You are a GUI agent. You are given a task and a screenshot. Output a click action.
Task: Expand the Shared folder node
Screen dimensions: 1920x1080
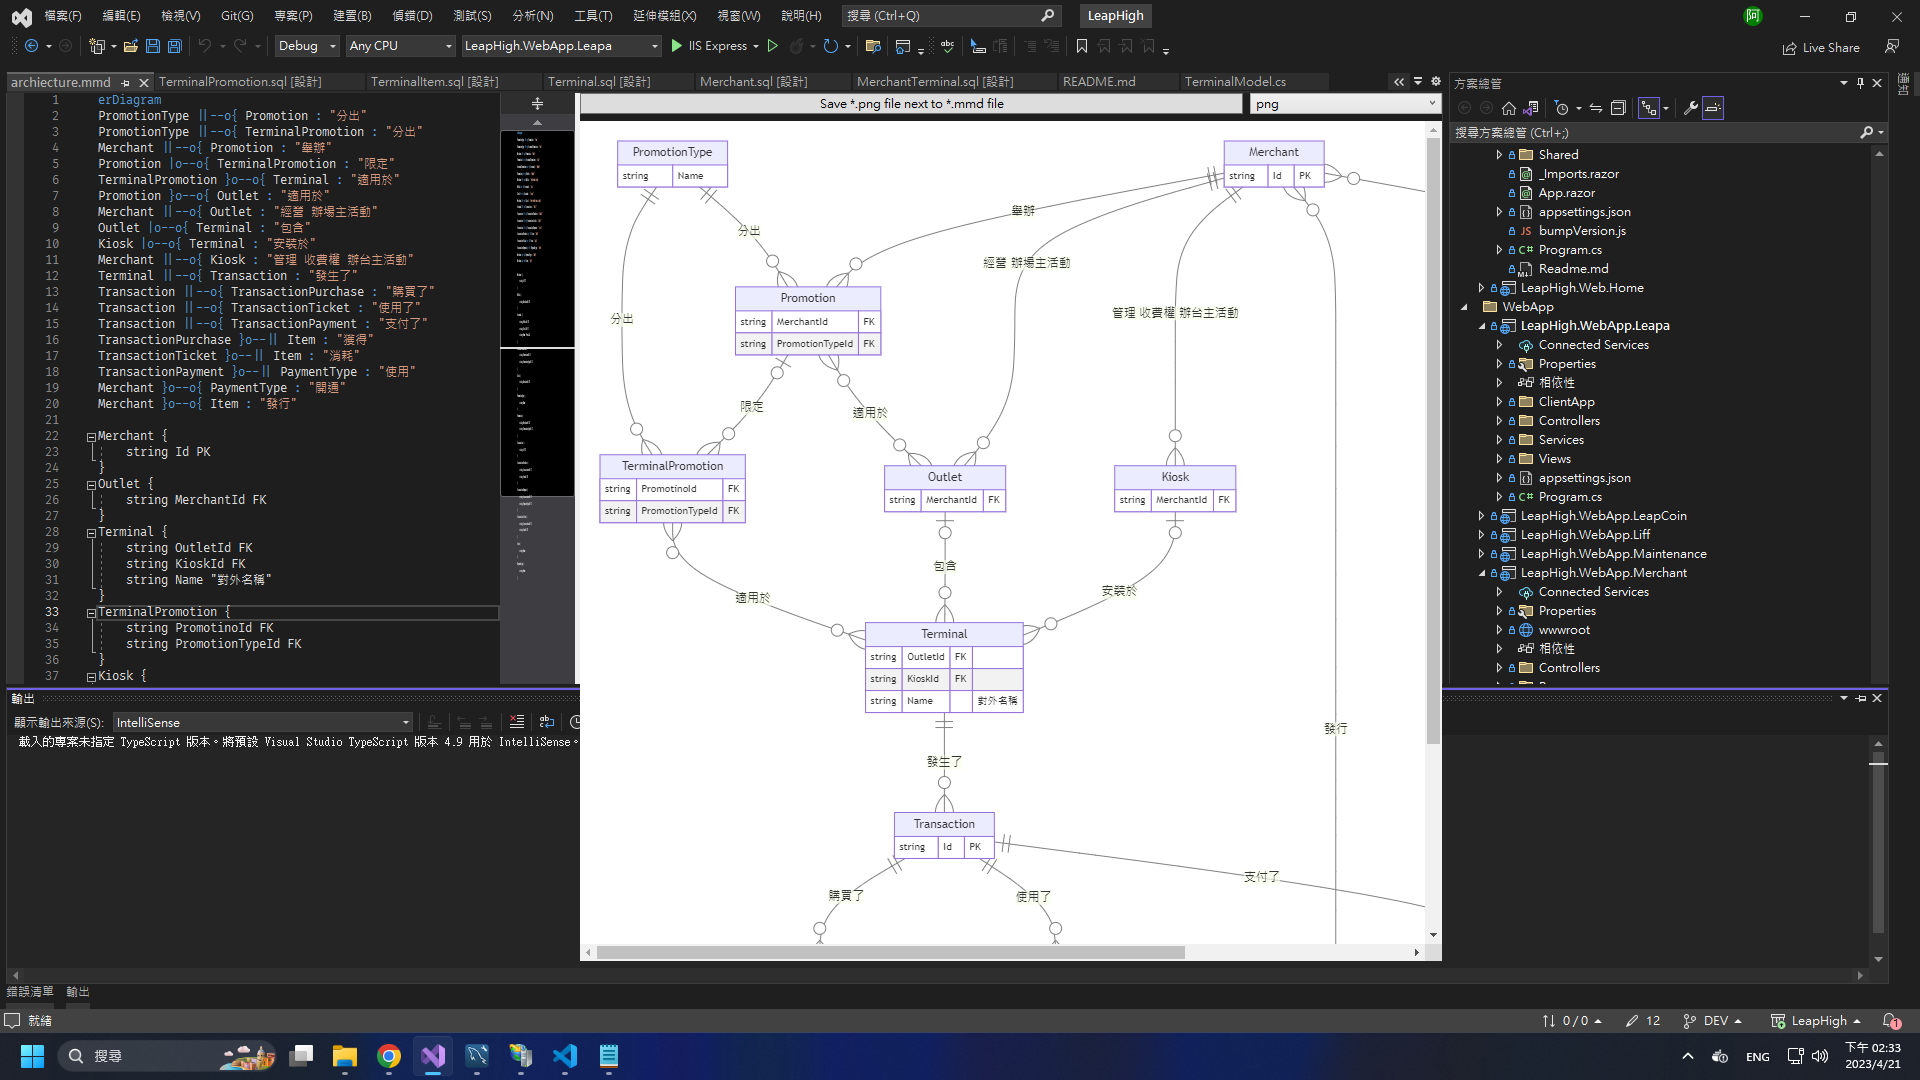[1499, 155]
